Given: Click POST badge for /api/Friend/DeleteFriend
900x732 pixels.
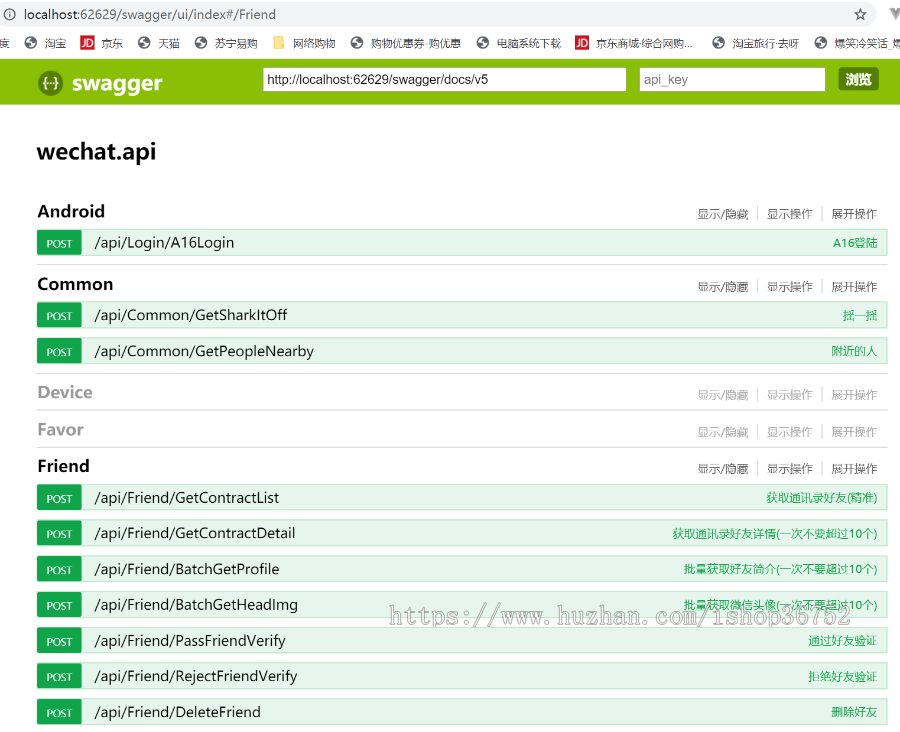Looking at the screenshot, I should [x=59, y=713].
